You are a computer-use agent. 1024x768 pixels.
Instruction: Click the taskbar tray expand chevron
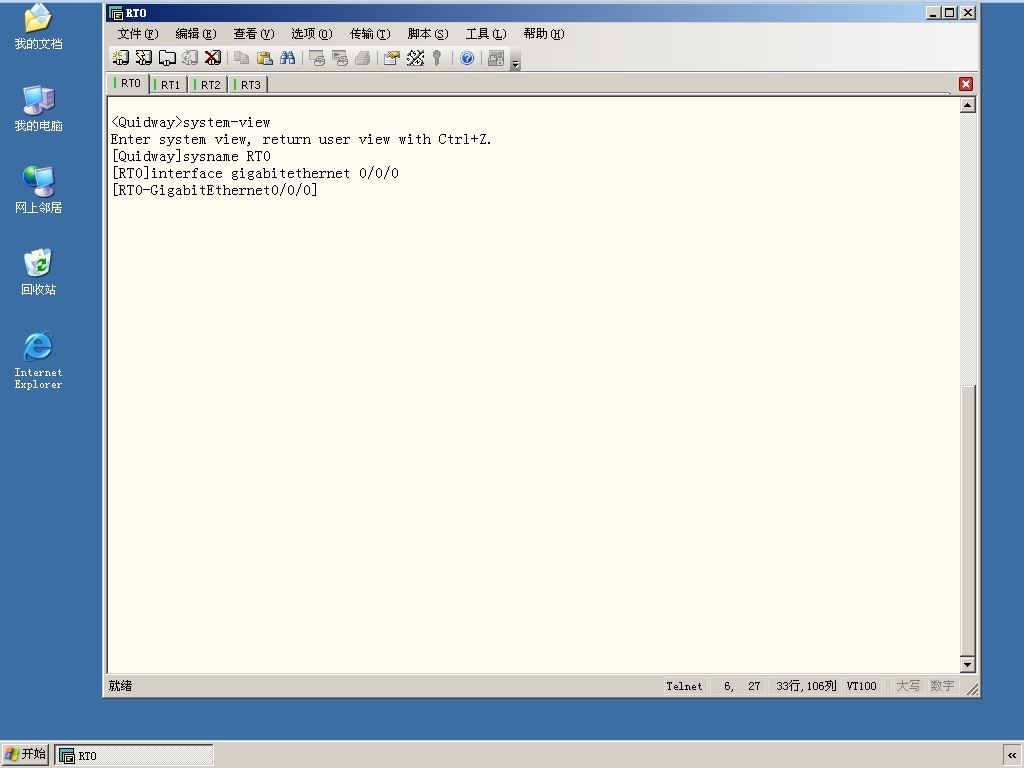click(x=1012, y=755)
